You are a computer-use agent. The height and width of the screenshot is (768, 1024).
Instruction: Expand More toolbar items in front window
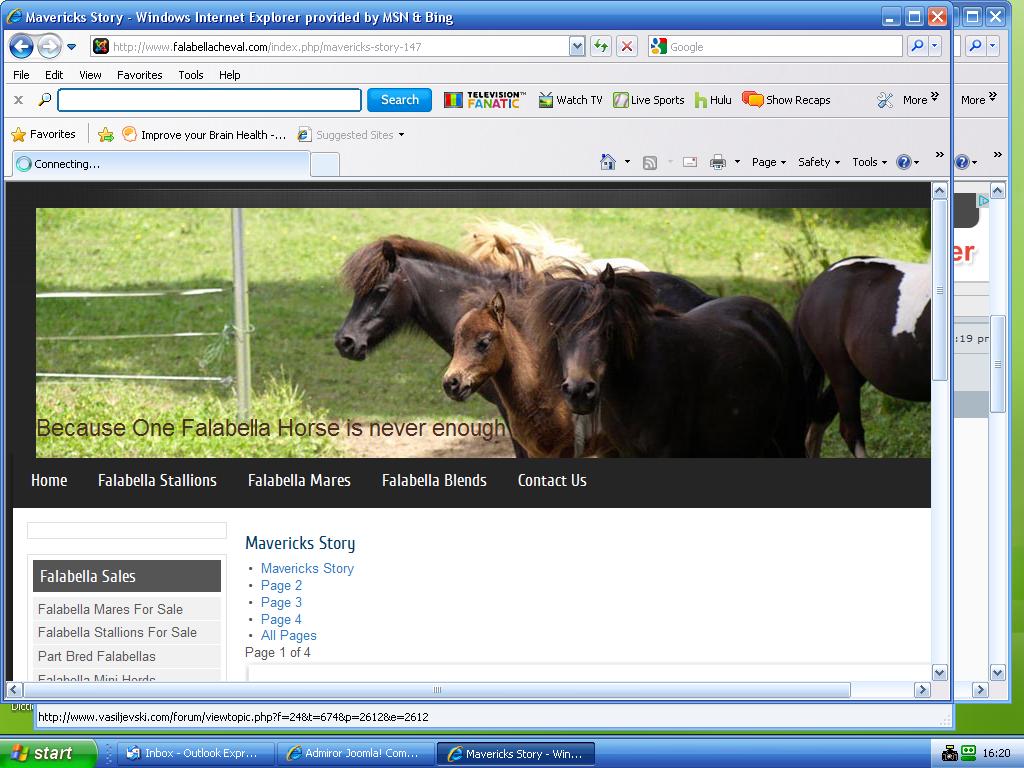[x=920, y=99]
